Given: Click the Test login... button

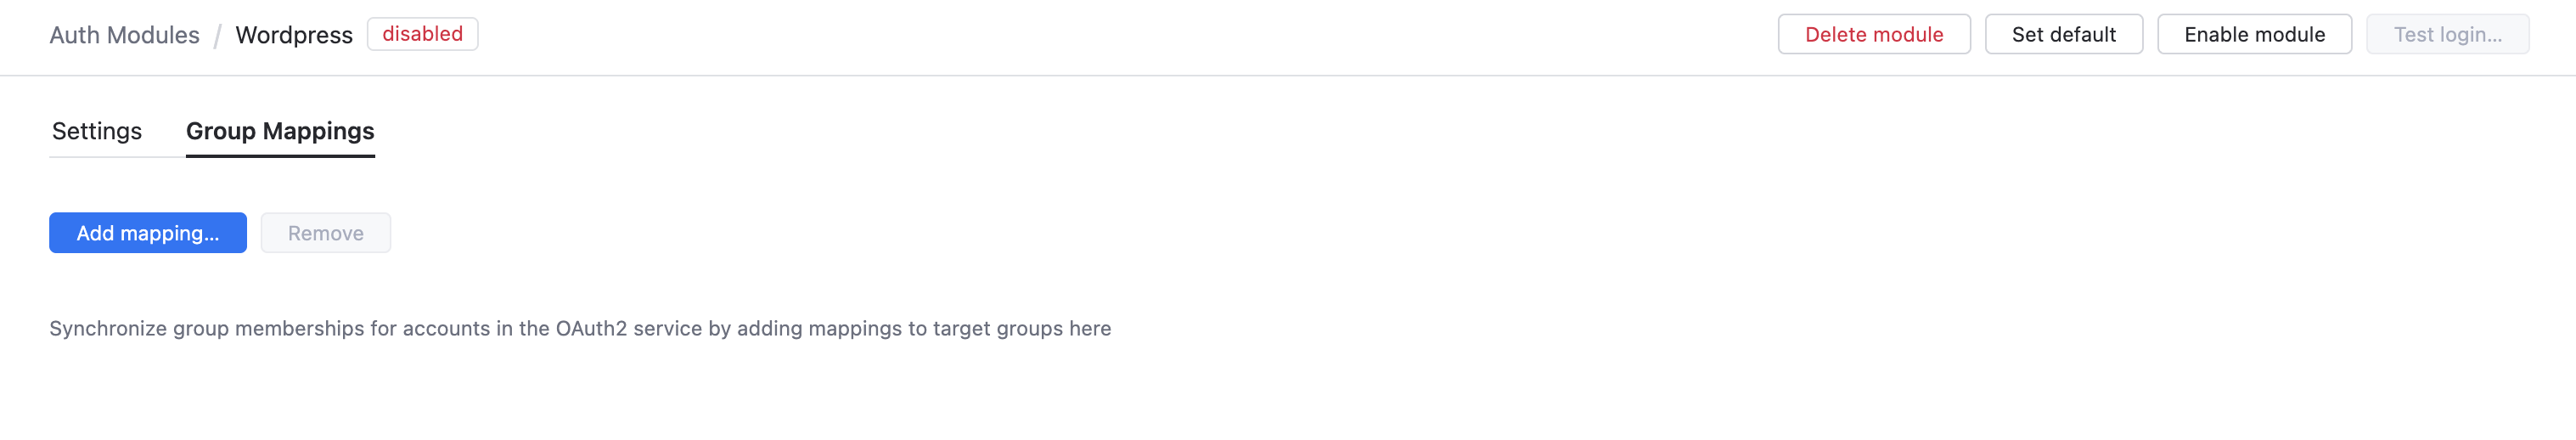Looking at the screenshot, I should 2446,35.
